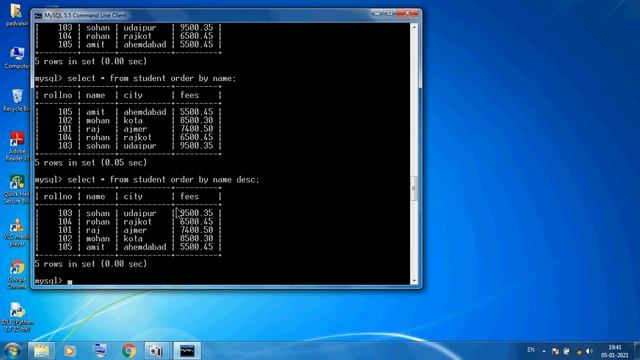Viewport: 640px width, 360px height.
Task: Select the Google Chrome desktop shortcut
Action: click(17, 275)
